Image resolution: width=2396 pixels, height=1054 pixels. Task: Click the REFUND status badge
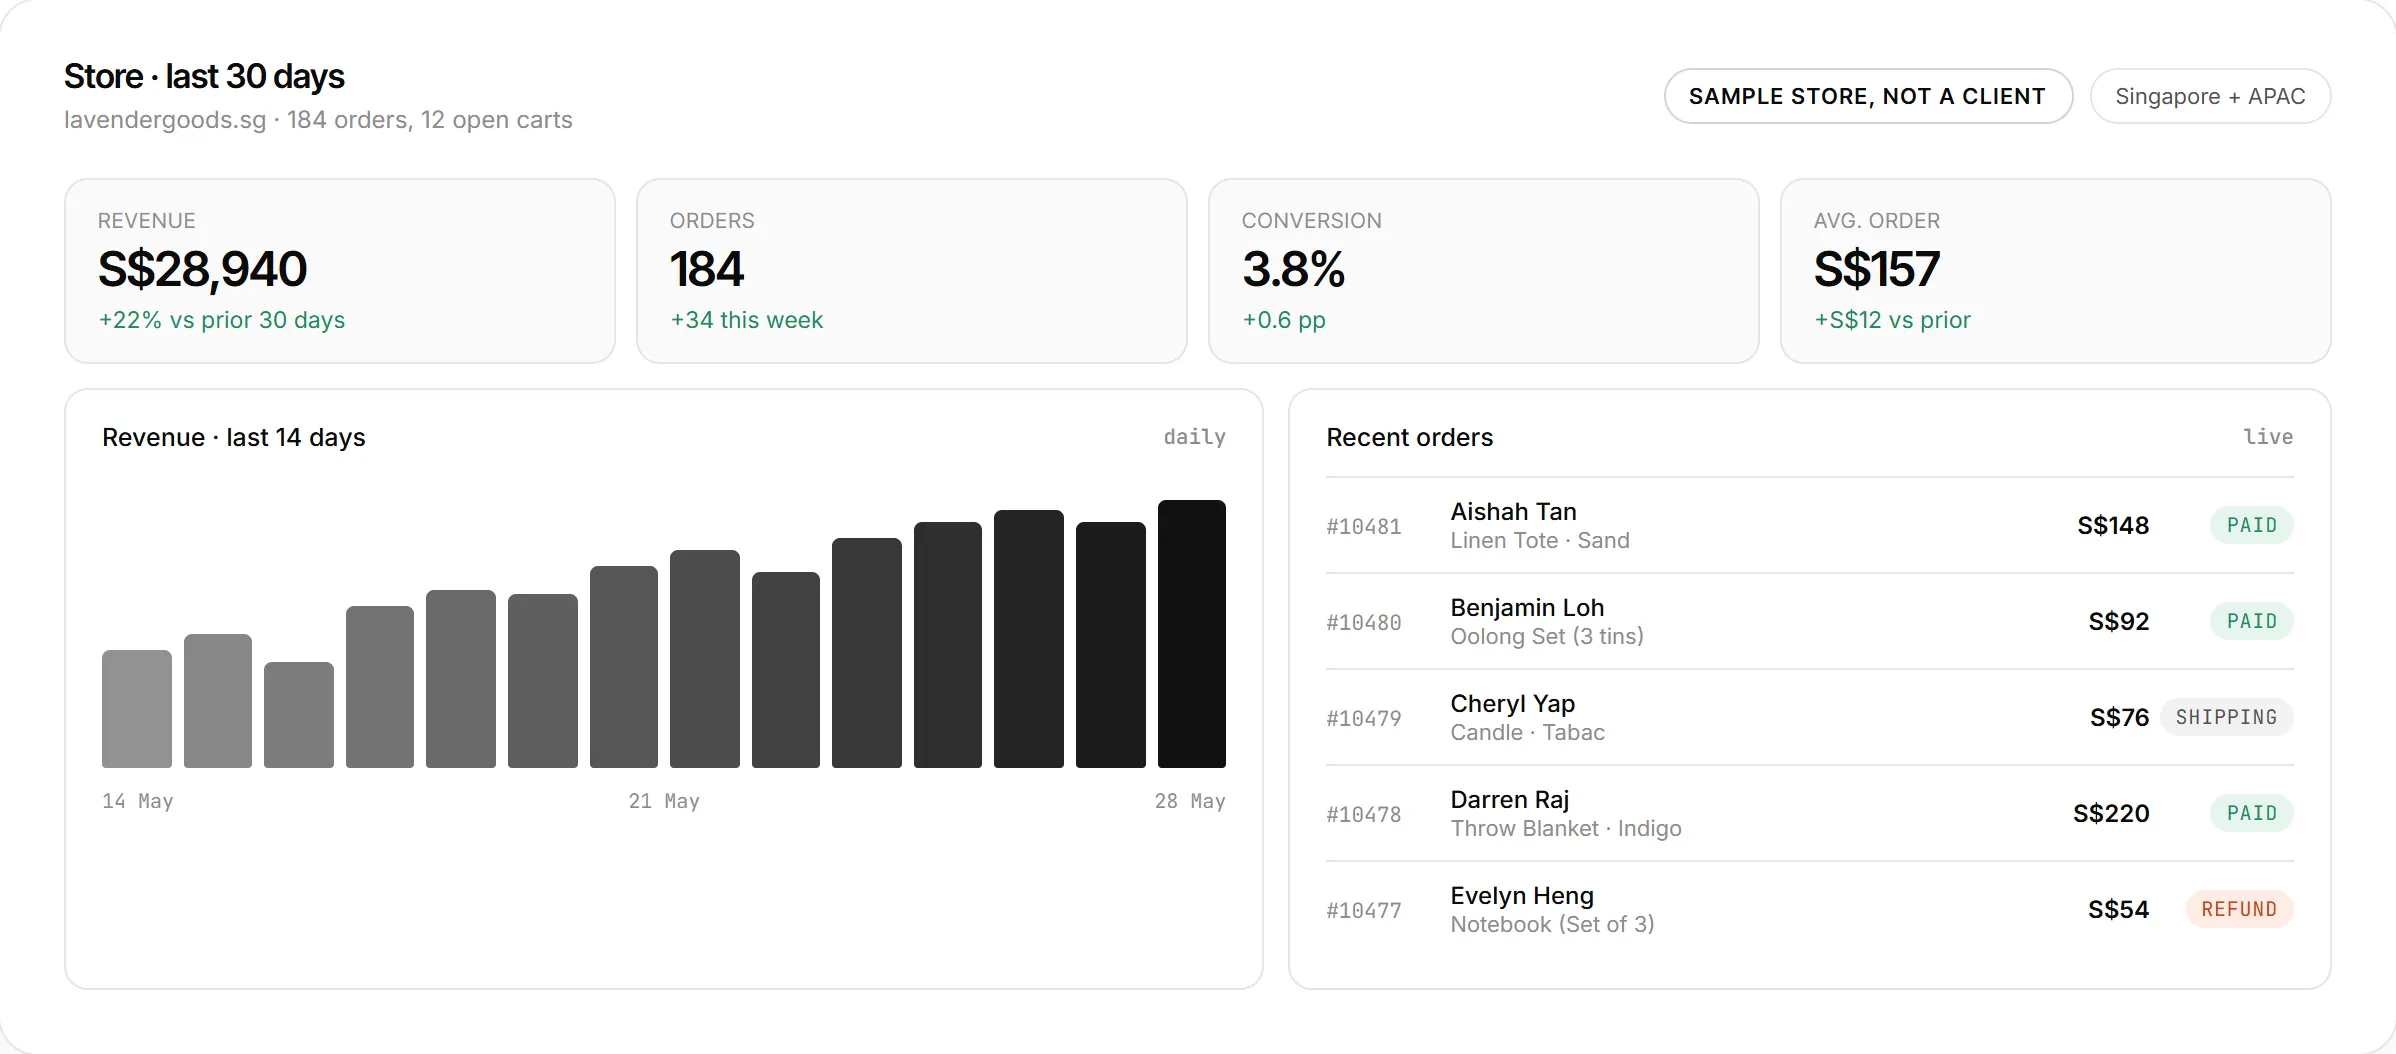(x=2240, y=909)
